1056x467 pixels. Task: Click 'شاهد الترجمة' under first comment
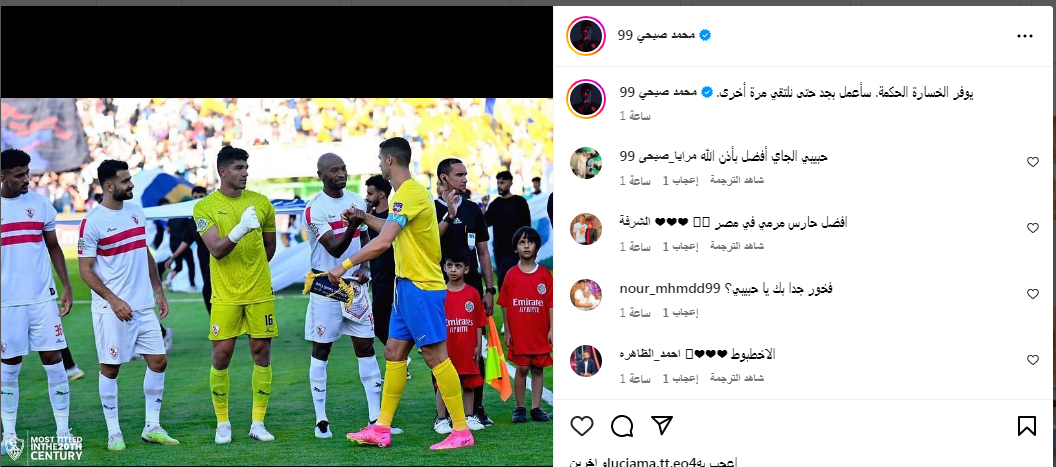737,181
